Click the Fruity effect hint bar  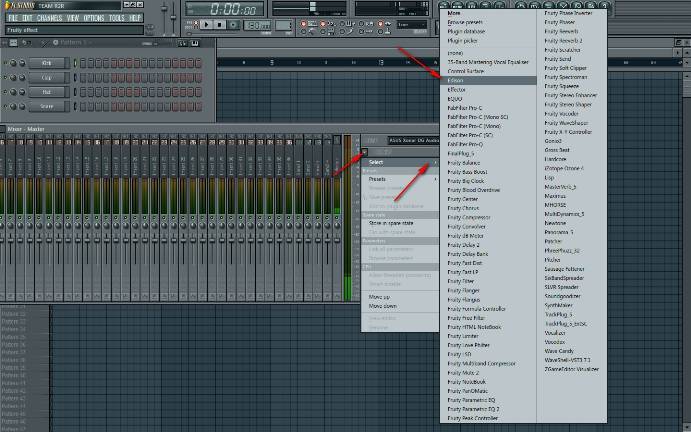pos(74,30)
